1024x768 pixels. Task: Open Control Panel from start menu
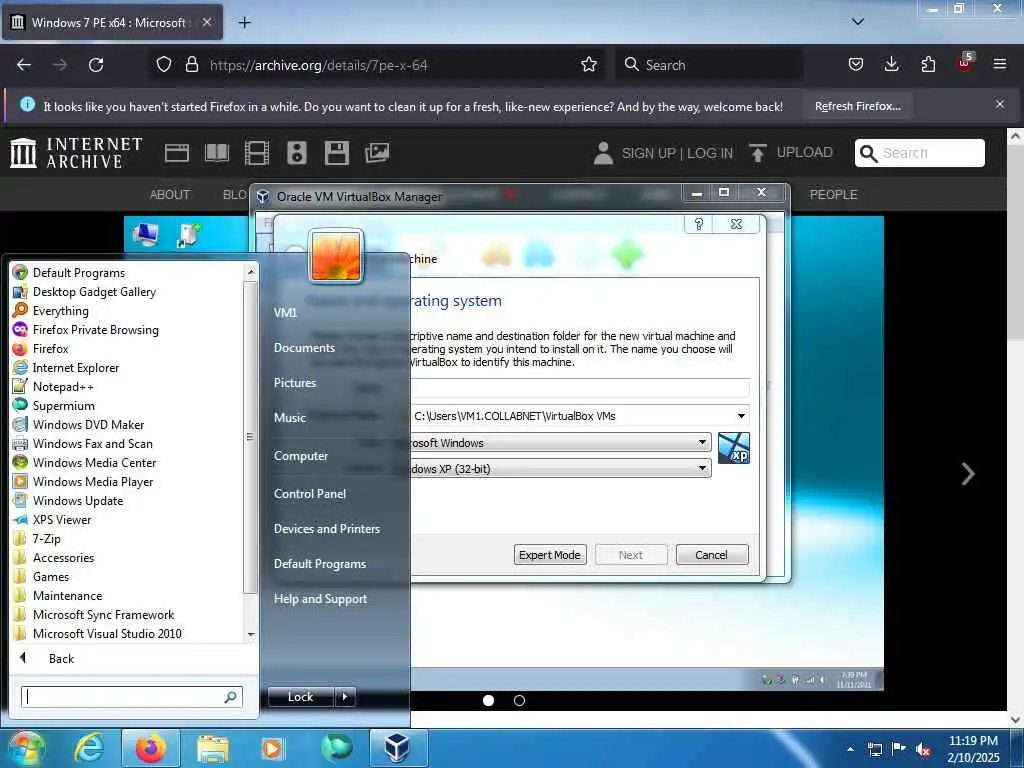click(310, 494)
